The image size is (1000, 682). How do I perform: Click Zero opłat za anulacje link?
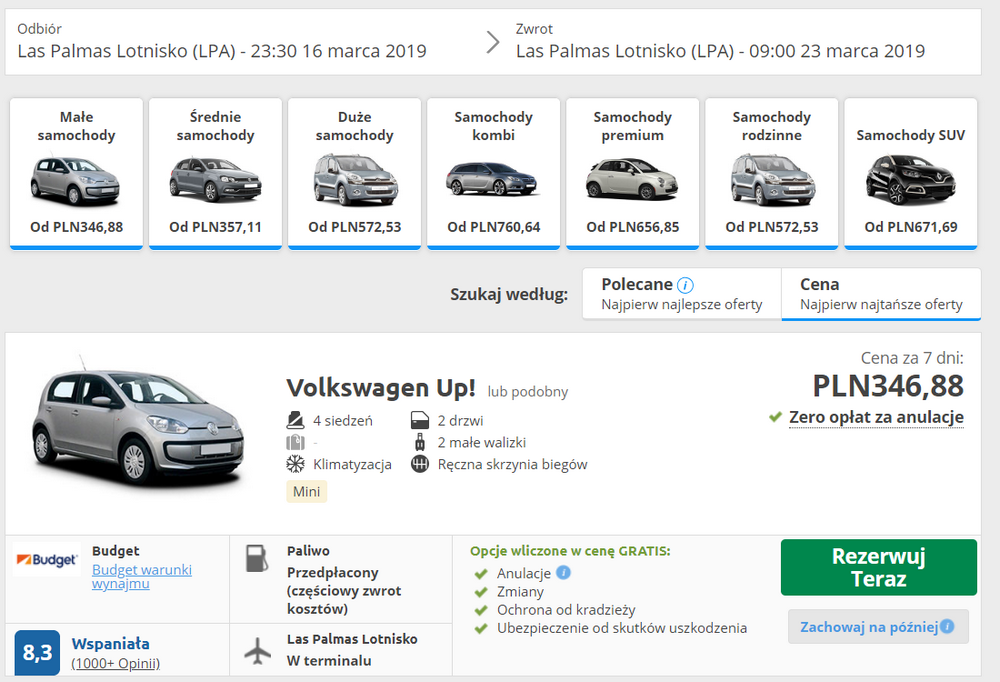876,417
